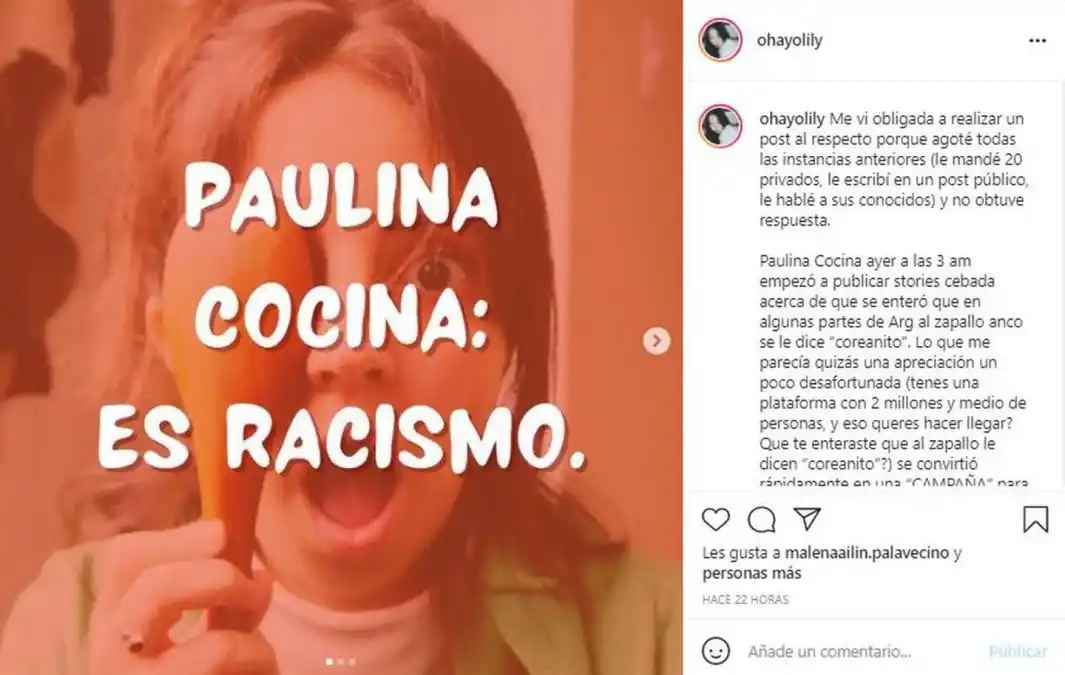
Task: Click the Publicar button
Action: tap(1017, 651)
